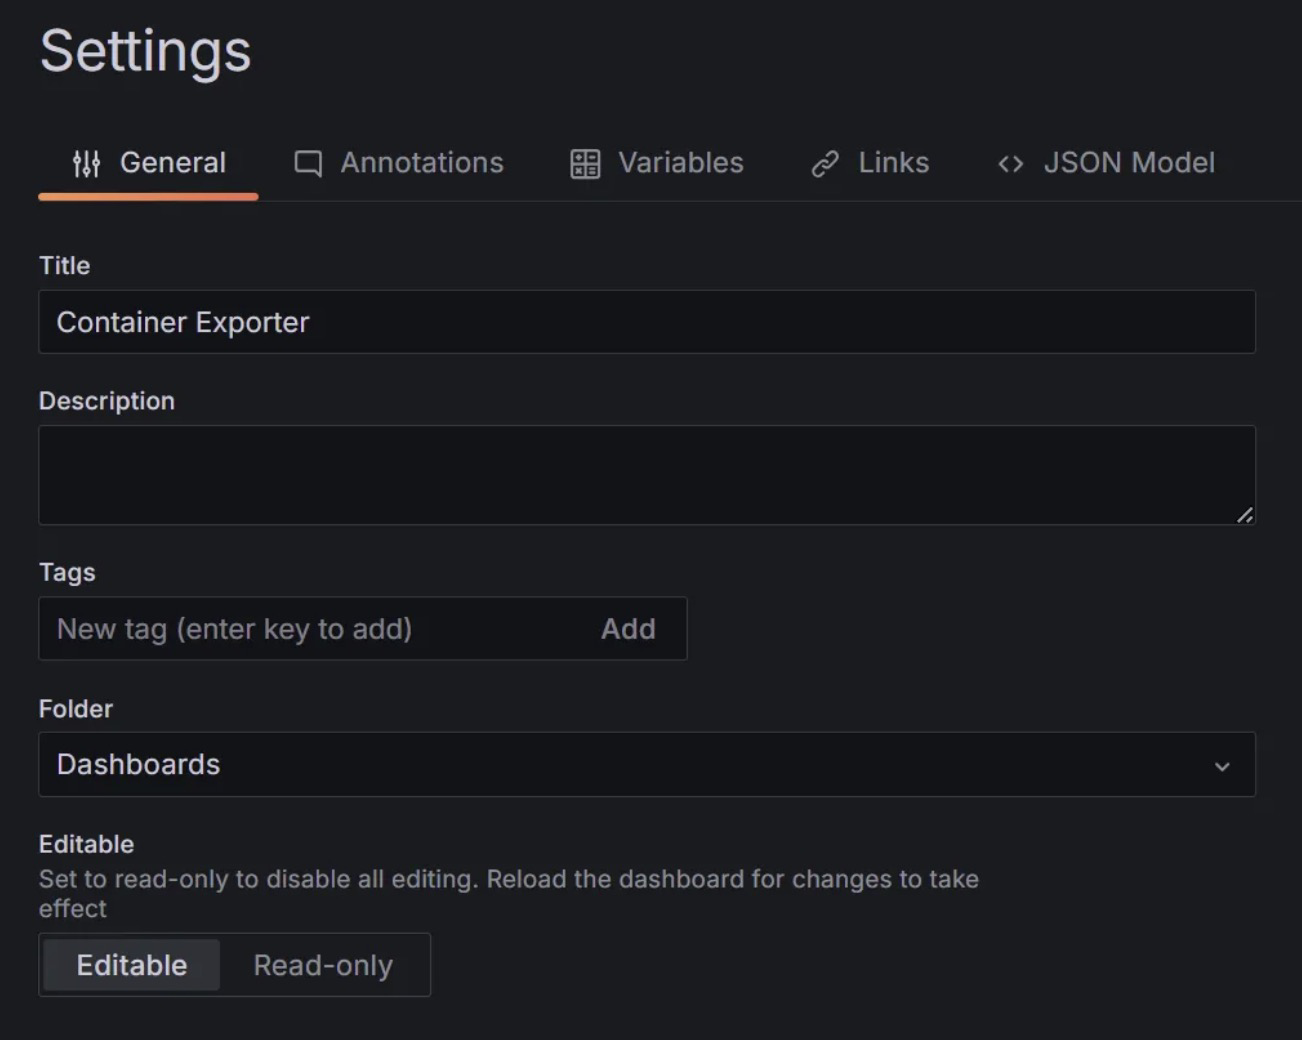Screen dimensions: 1302x1040
Task: Click the Variables table grid icon
Action: [585, 163]
